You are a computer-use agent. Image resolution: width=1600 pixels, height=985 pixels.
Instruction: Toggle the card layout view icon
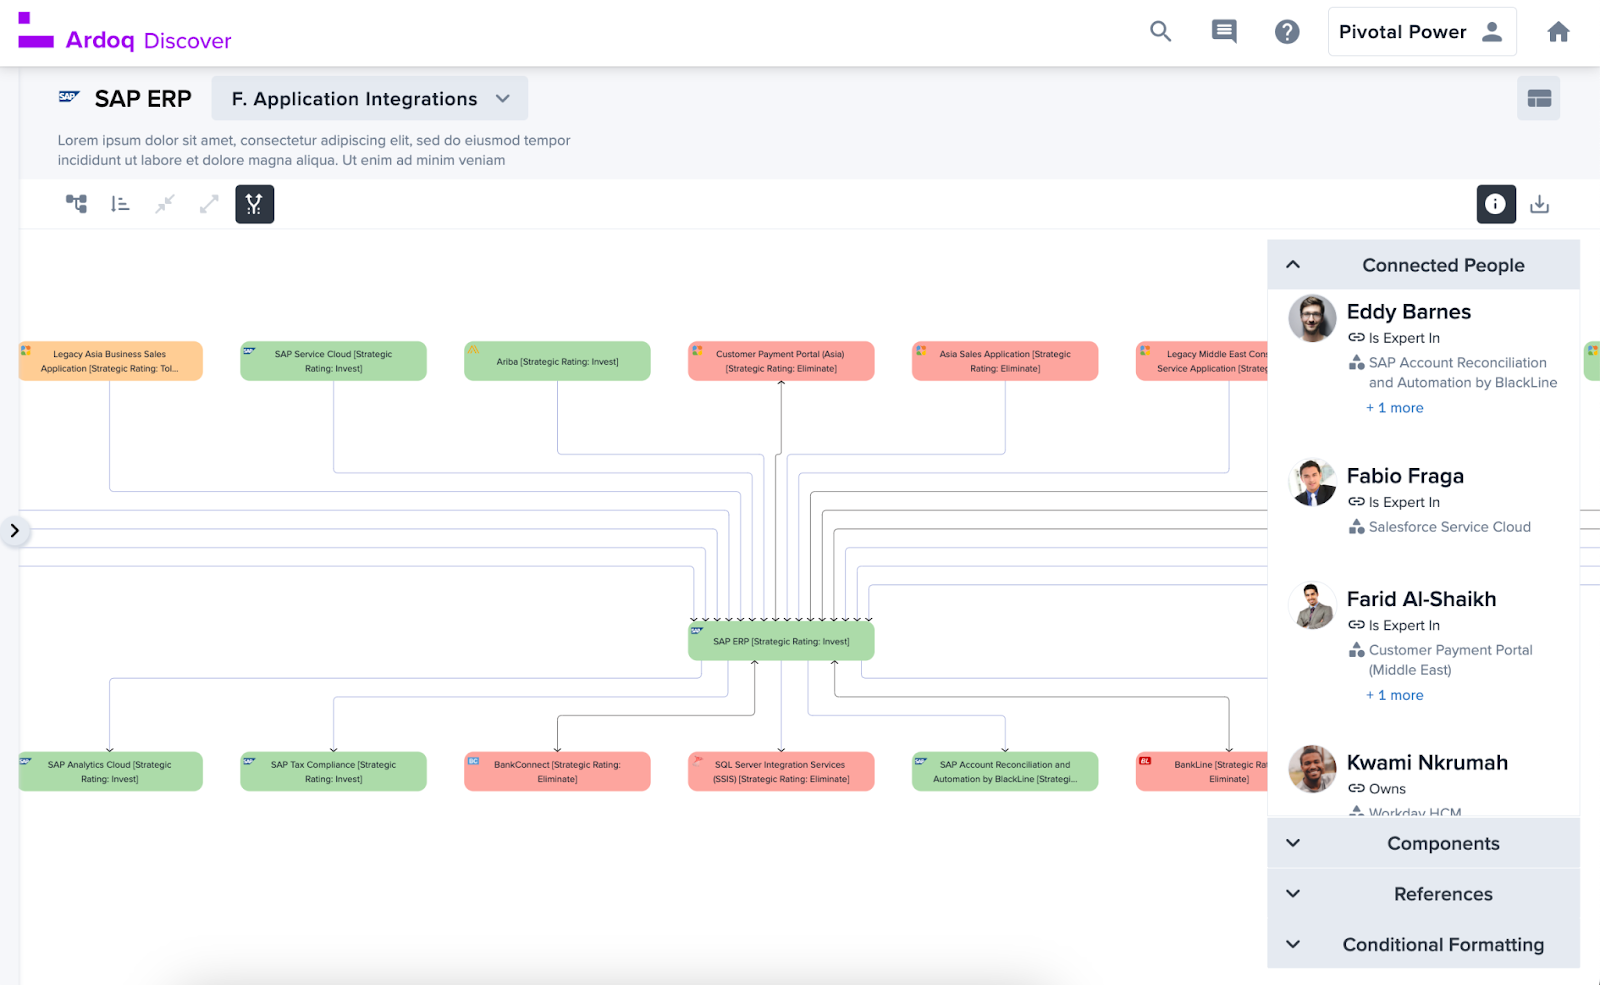click(x=1539, y=98)
